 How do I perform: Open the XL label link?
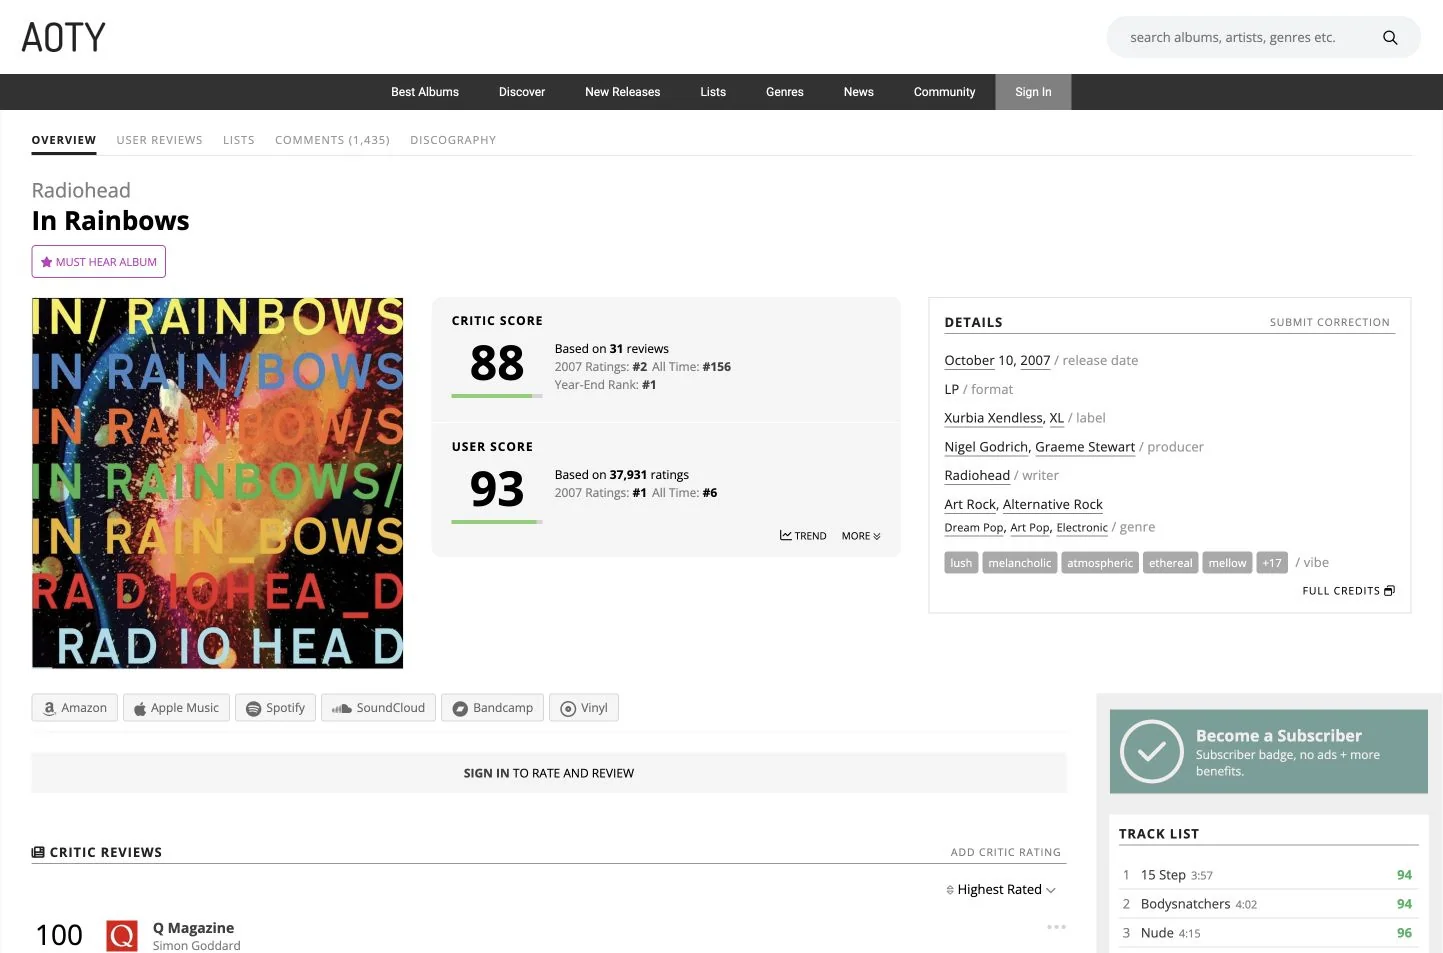click(x=1057, y=418)
